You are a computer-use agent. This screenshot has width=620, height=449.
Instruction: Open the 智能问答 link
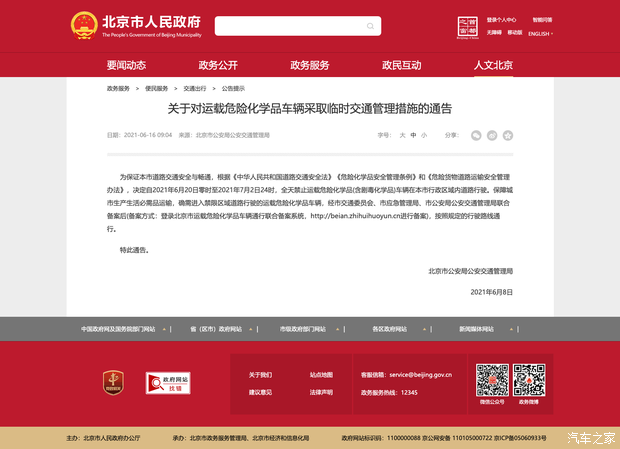tap(542, 20)
